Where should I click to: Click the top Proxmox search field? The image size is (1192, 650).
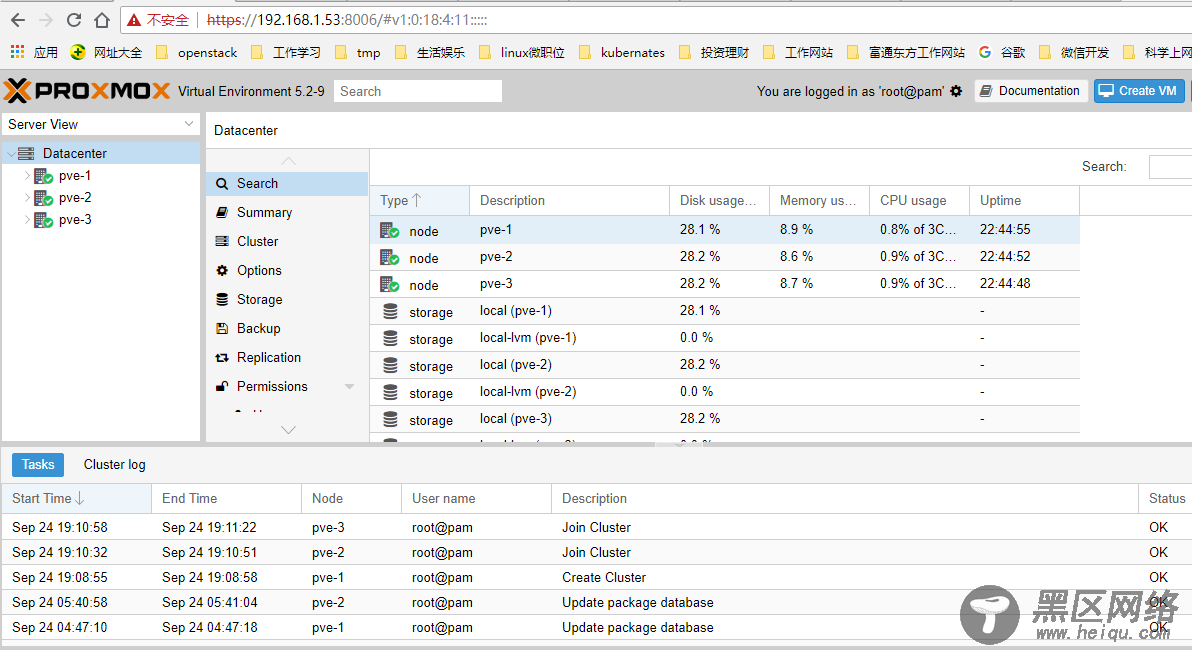pos(417,91)
